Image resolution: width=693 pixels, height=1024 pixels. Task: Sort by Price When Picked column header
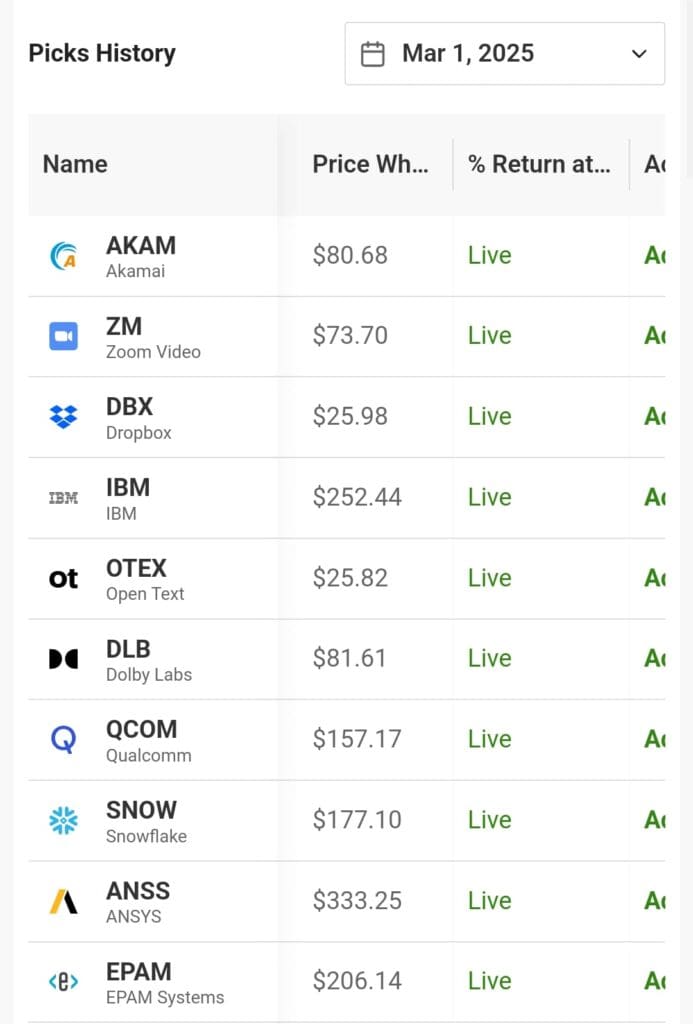(370, 164)
